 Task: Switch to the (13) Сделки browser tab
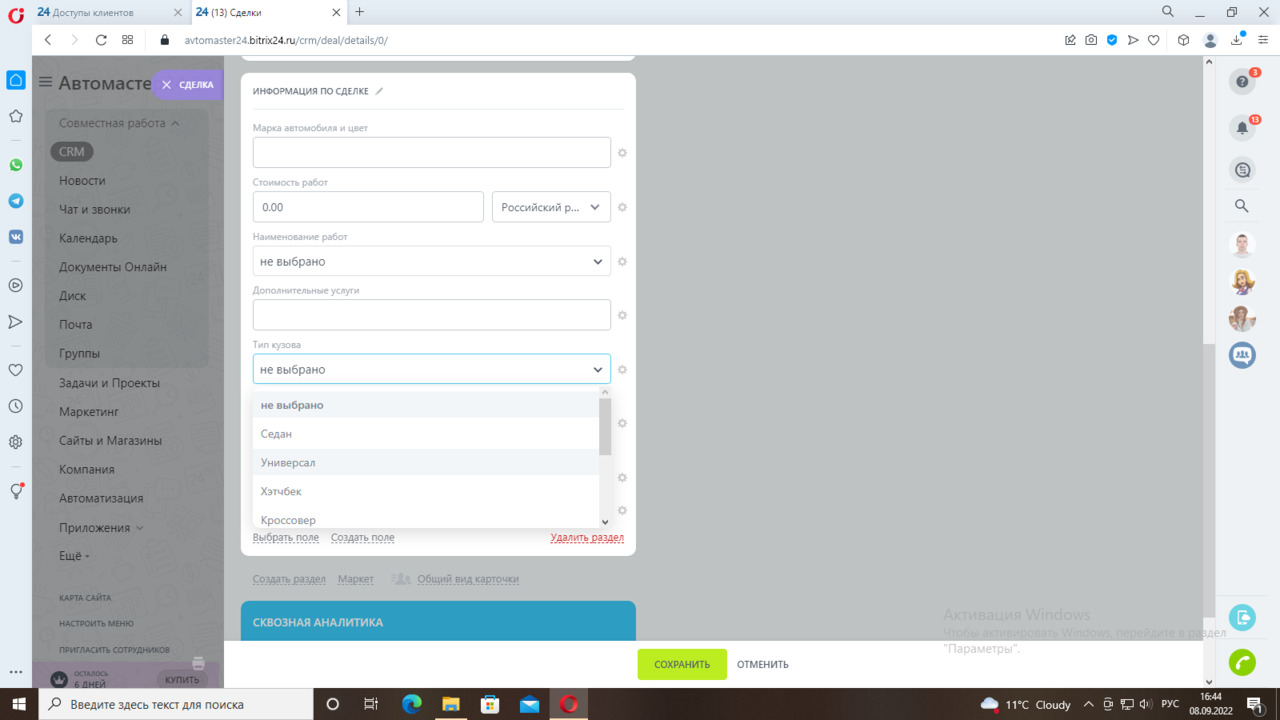pyautogui.click(x=267, y=12)
